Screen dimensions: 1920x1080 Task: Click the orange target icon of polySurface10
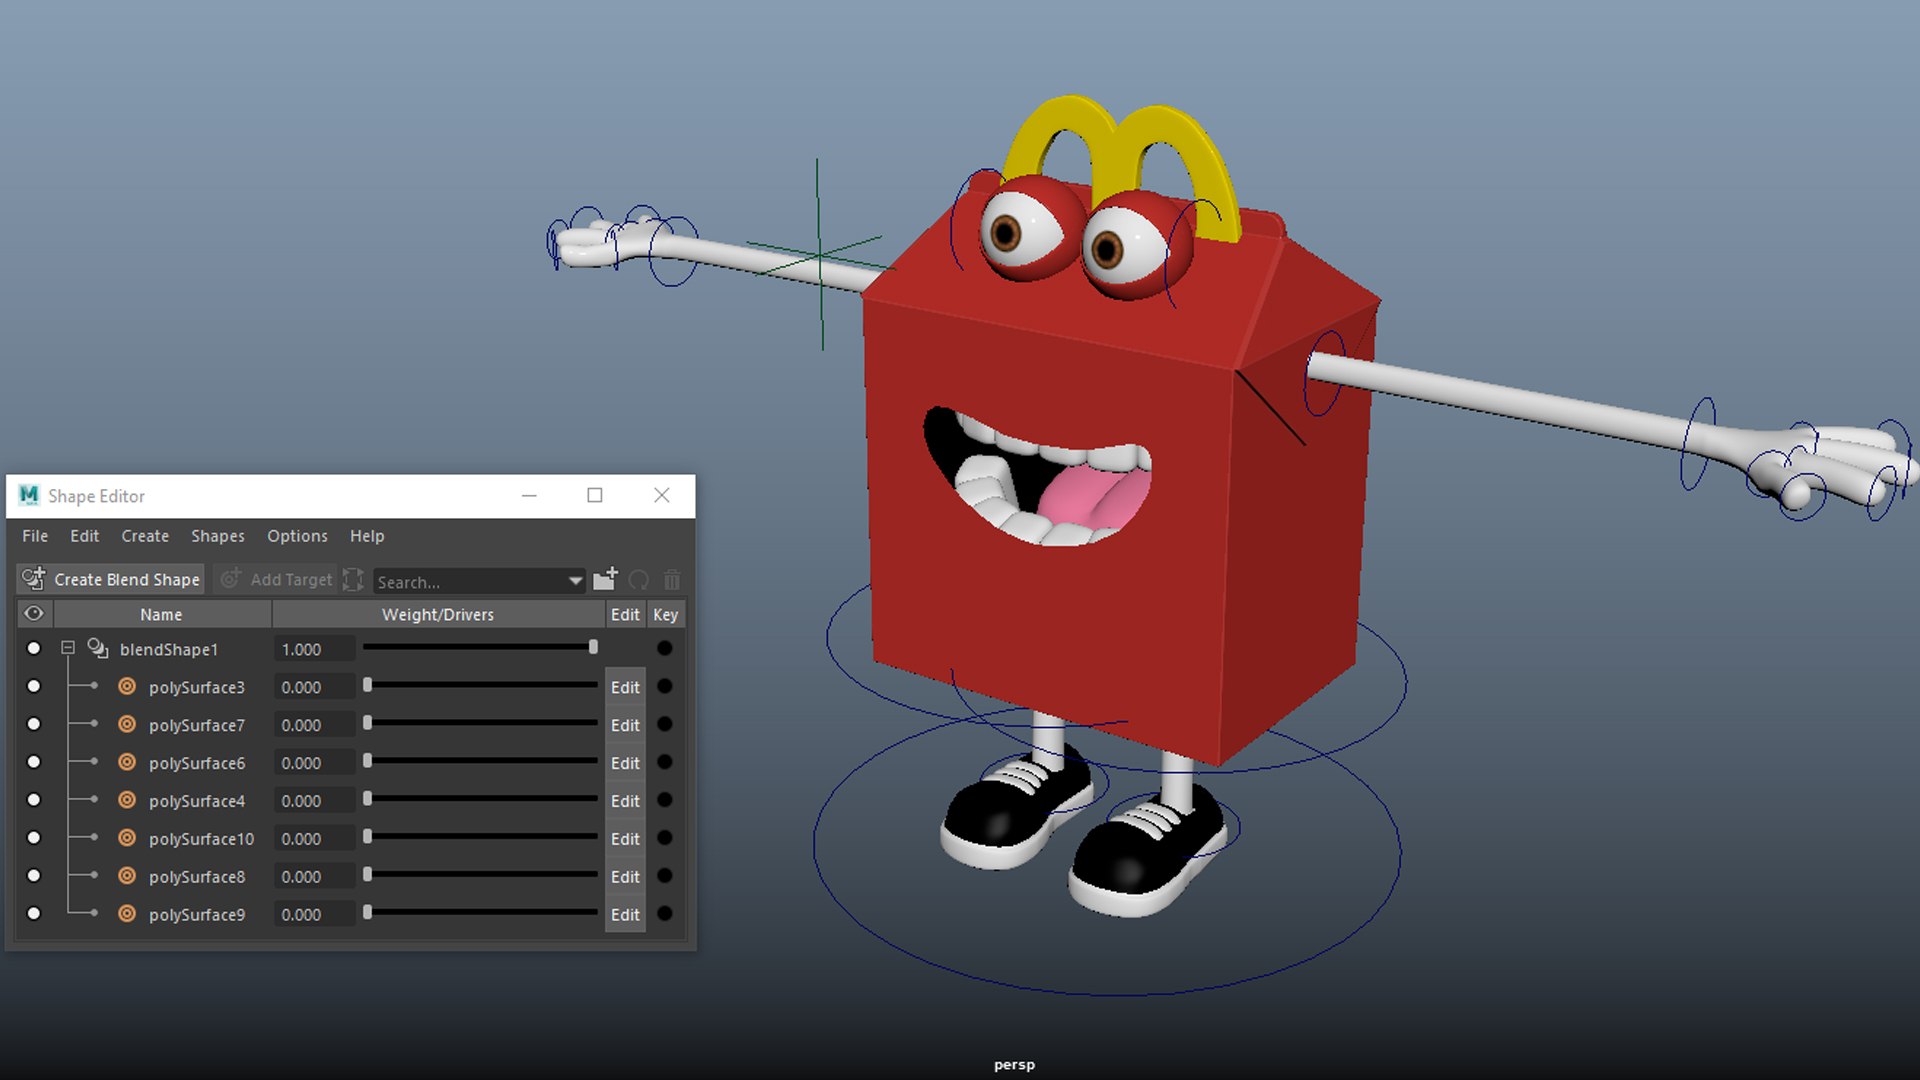(x=127, y=838)
